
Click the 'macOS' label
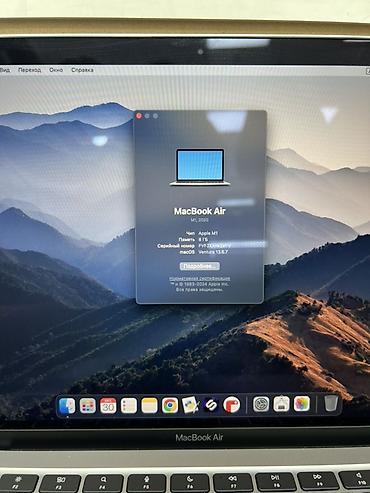point(187,252)
